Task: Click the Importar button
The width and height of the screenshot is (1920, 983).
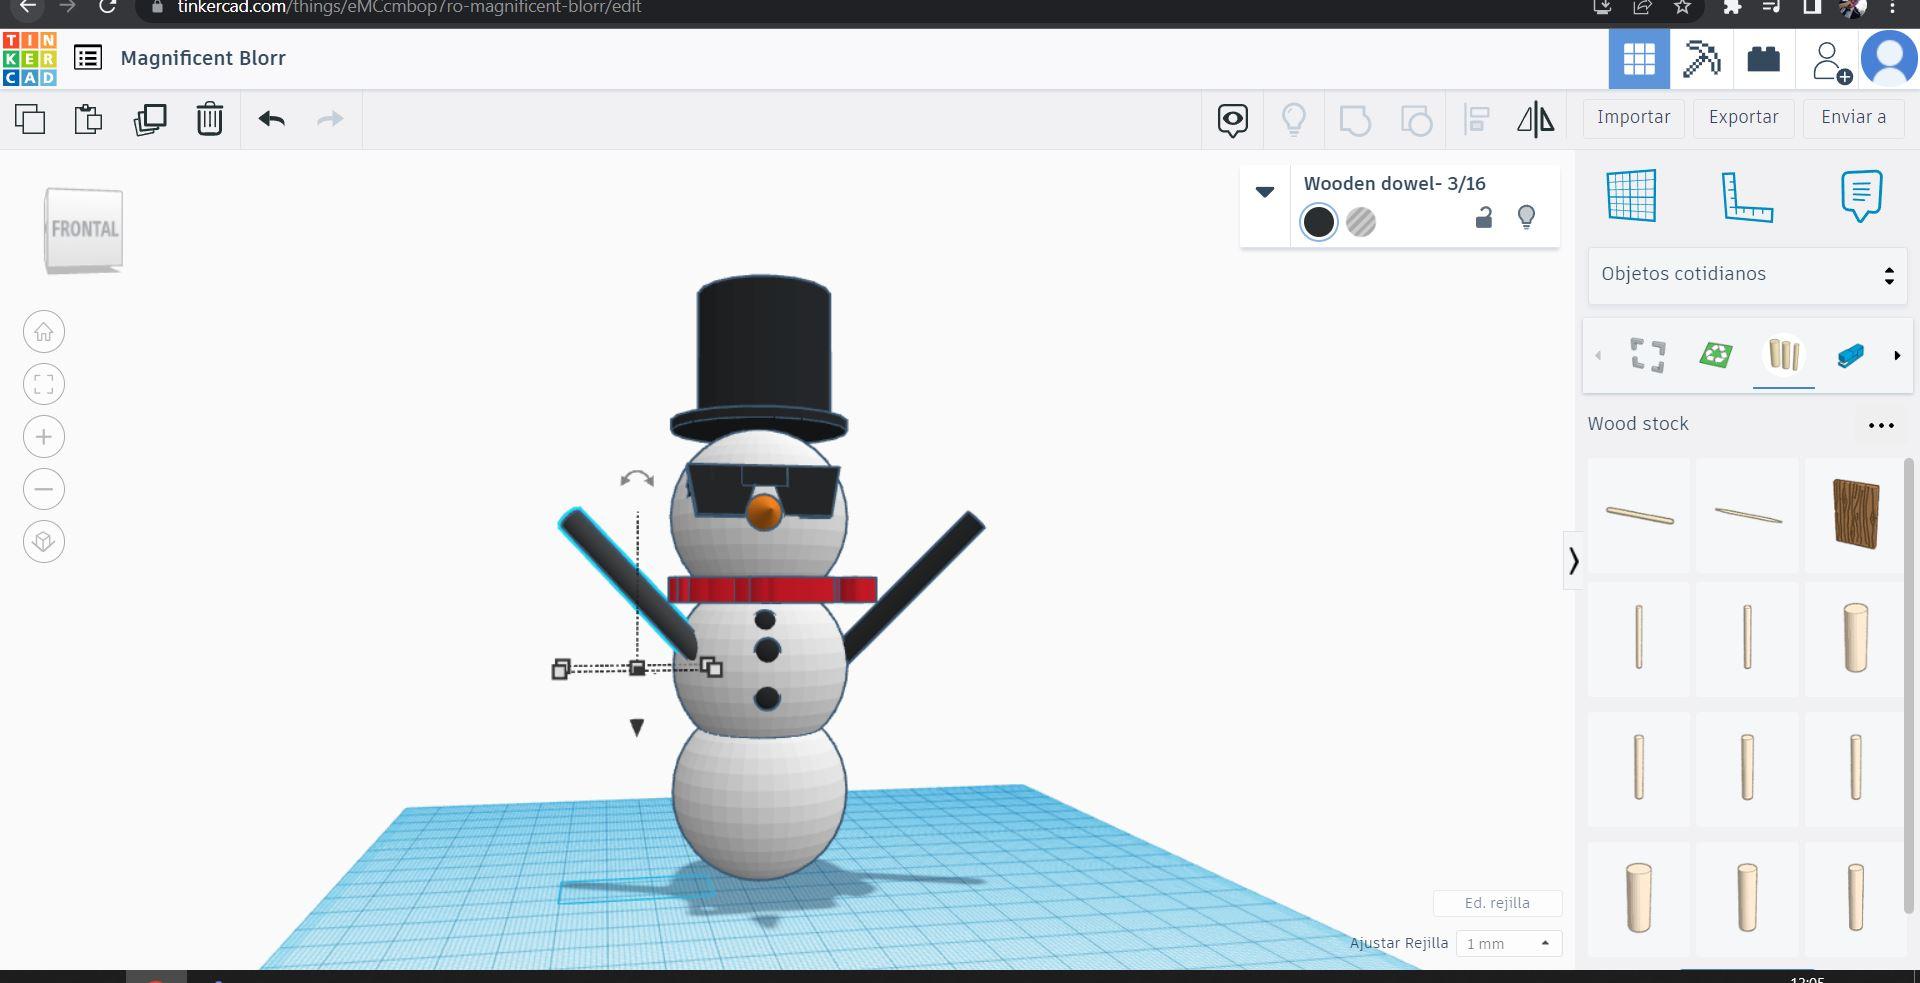Action: [1633, 118]
